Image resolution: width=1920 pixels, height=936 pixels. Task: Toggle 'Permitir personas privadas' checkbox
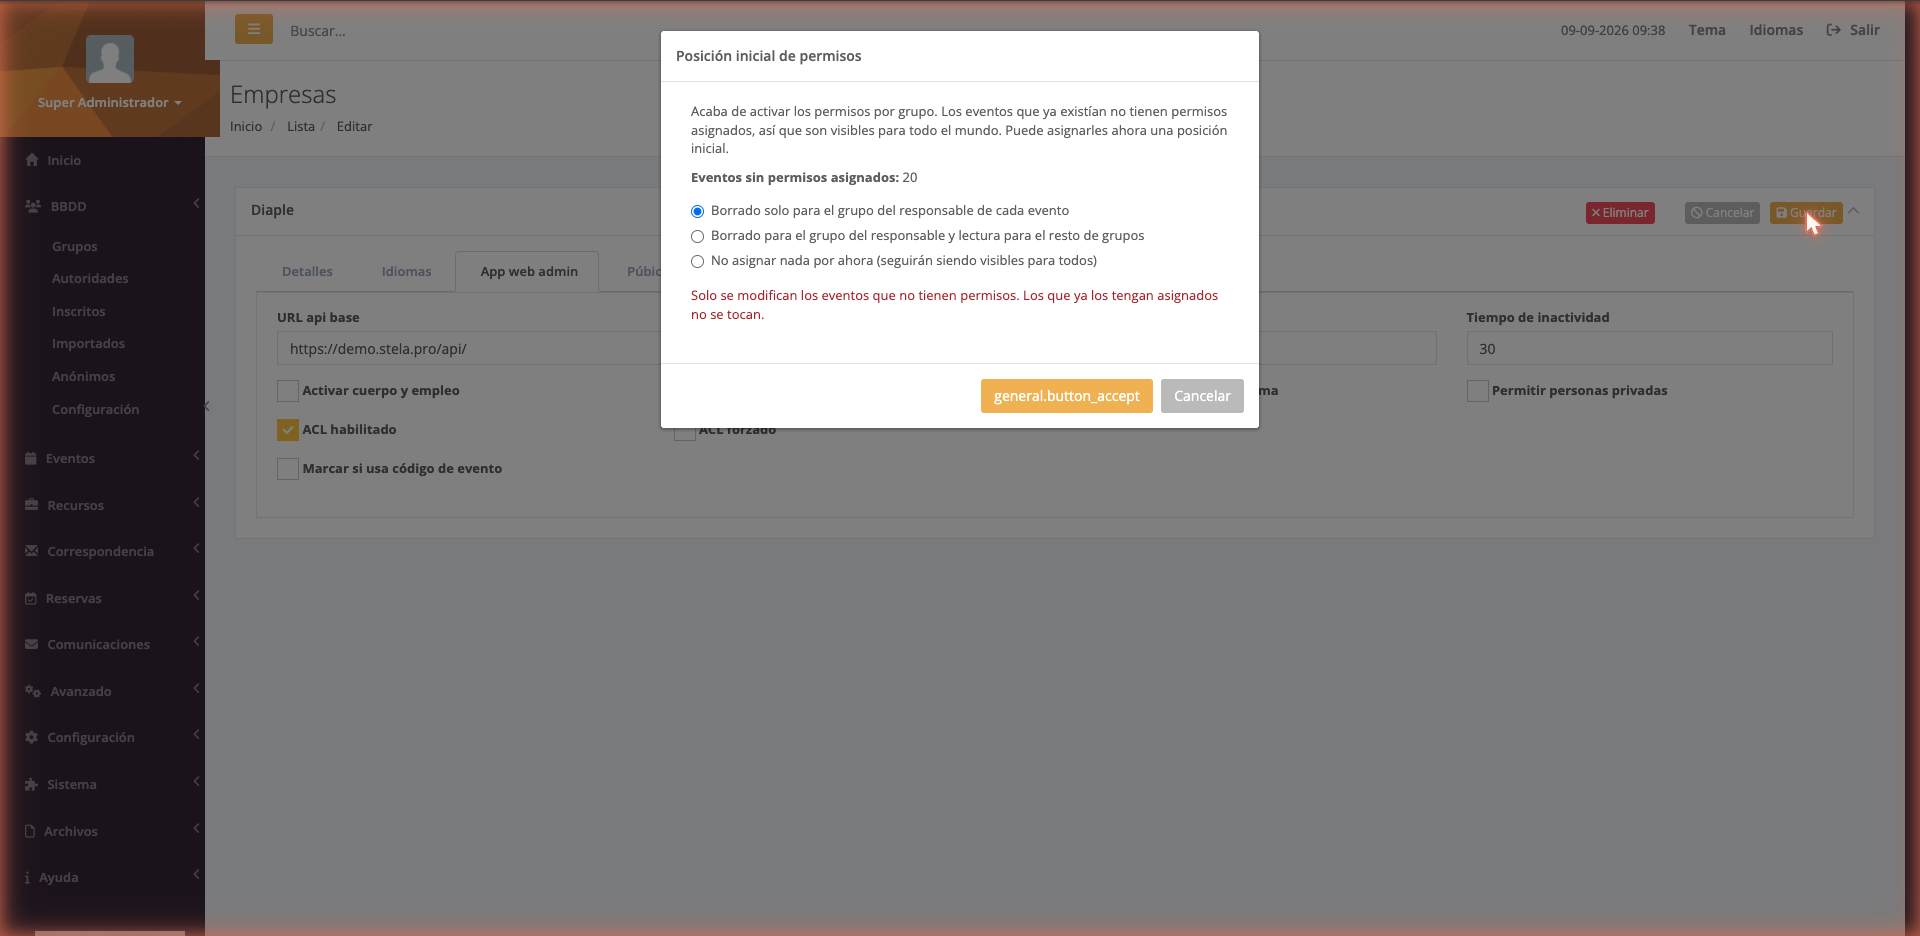(x=1477, y=391)
